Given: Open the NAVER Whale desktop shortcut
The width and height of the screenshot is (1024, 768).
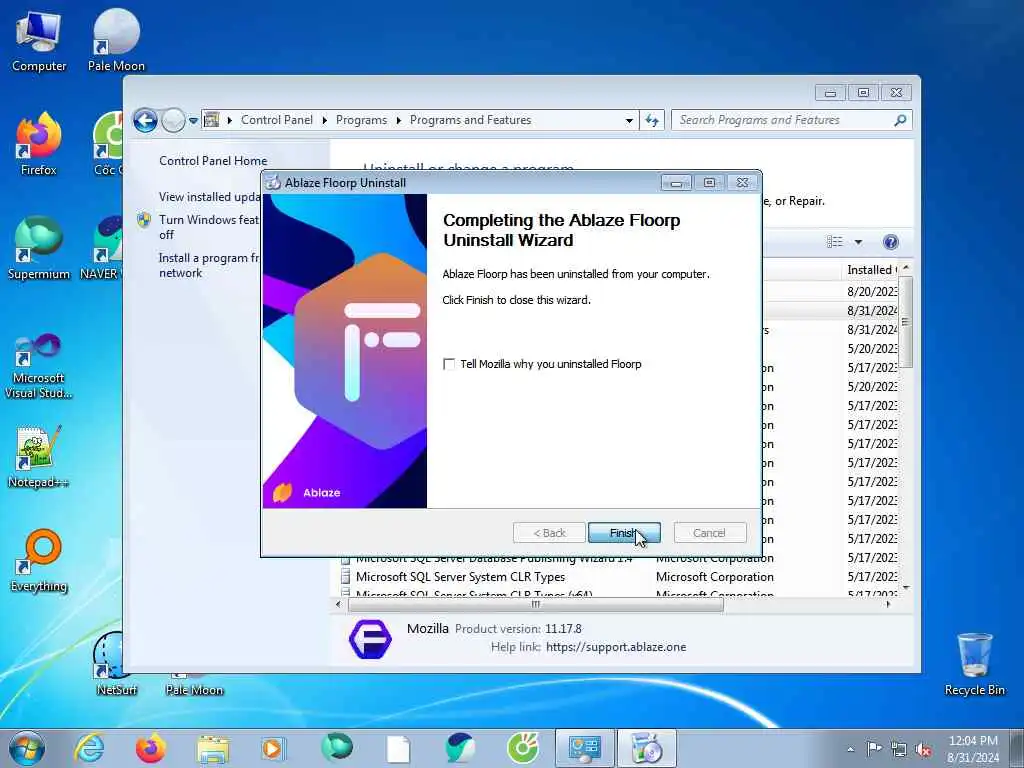Looking at the screenshot, I should point(104,249).
